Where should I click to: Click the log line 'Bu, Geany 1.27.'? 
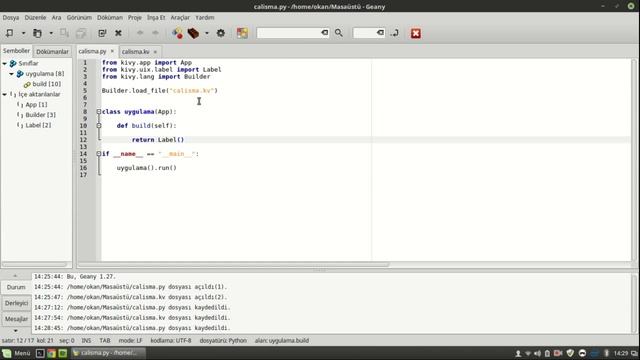tap(75, 277)
